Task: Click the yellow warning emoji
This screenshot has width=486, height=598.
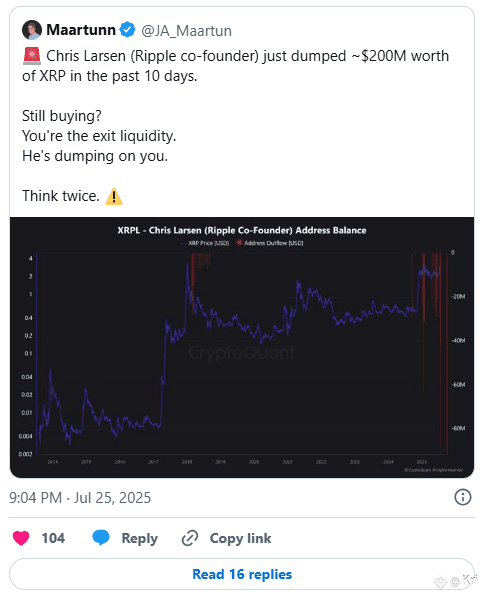Action: coord(114,196)
